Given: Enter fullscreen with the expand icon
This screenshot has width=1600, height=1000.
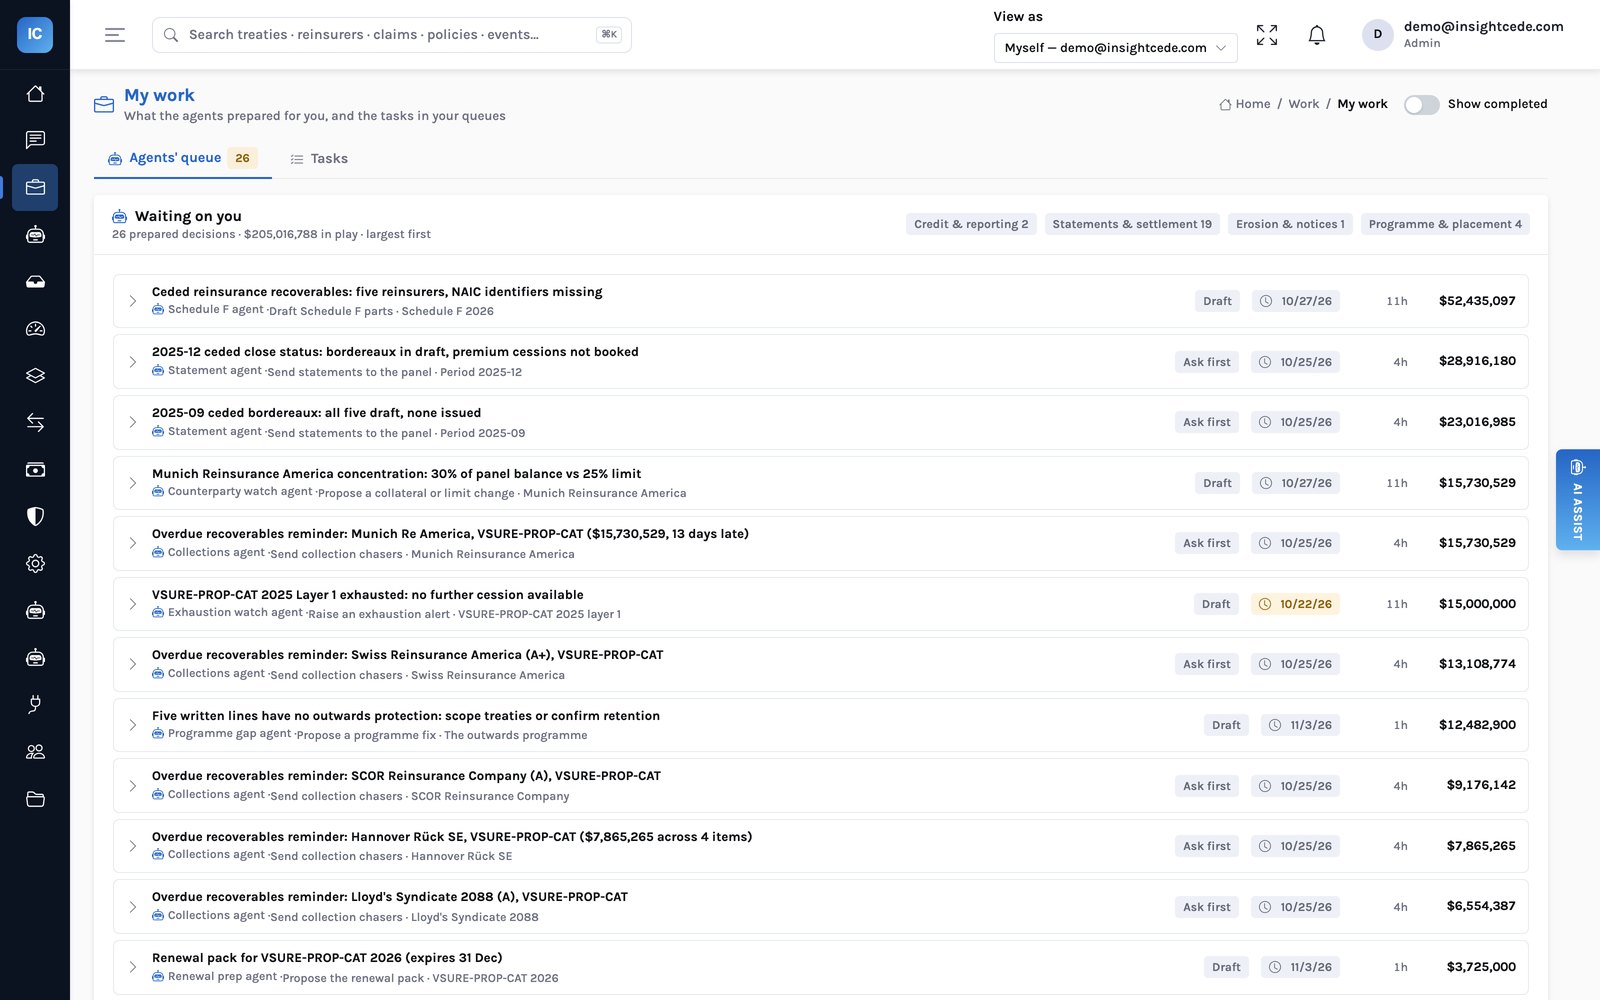Looking at the screenshot, I should (x=1267, y=35).
